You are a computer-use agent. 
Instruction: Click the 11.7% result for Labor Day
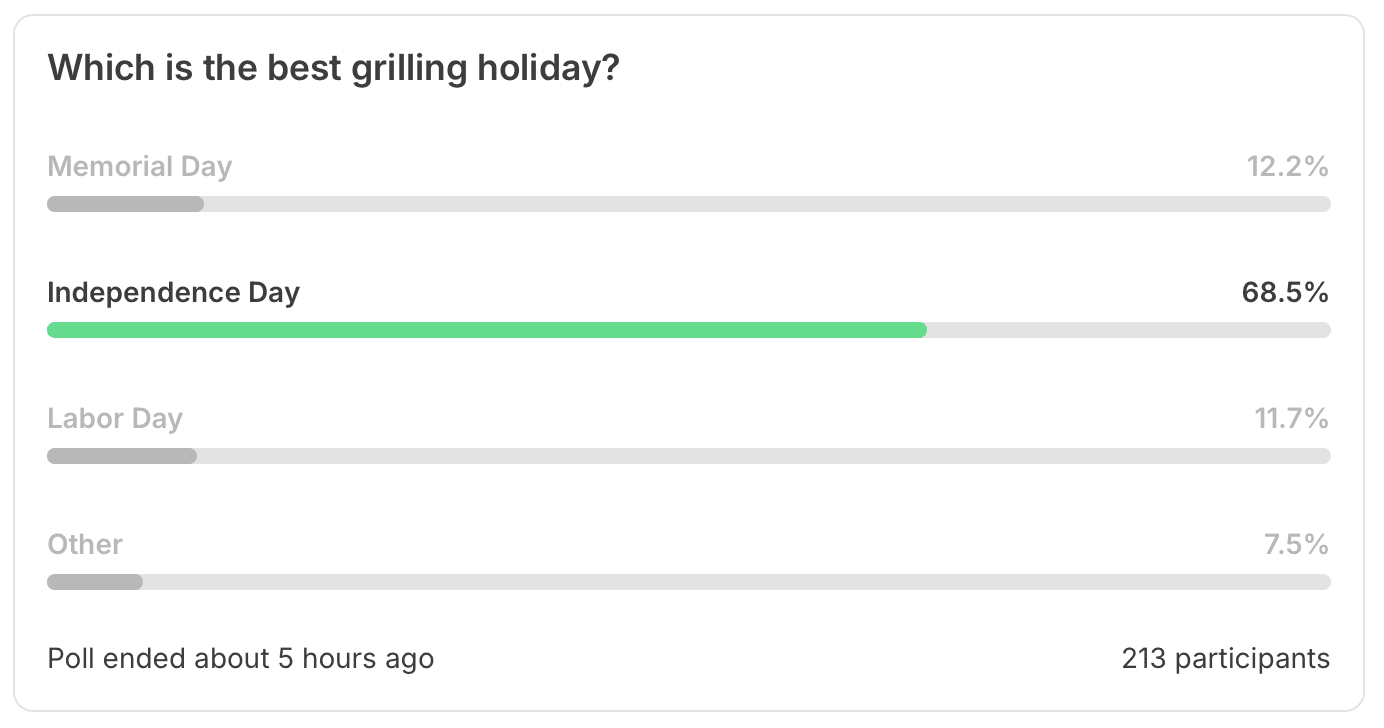point(1292,418)
